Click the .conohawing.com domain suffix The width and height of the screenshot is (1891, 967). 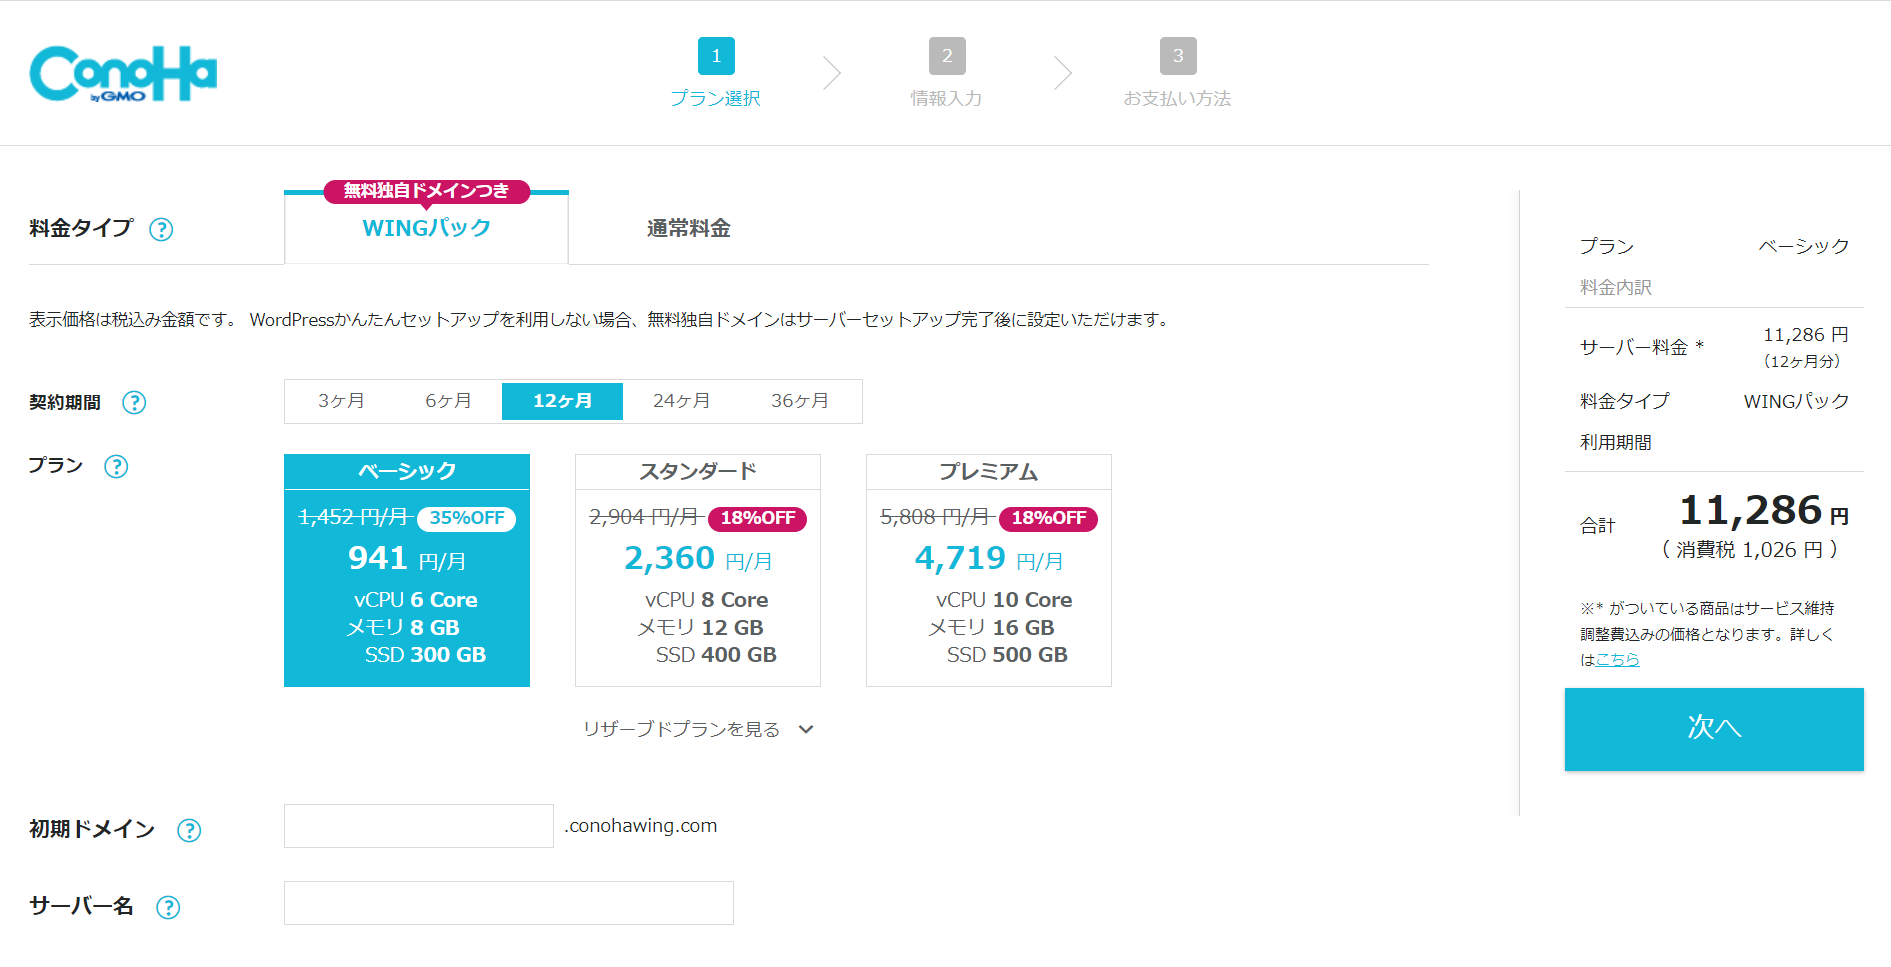pyautogui.click(x=640, y=826)
